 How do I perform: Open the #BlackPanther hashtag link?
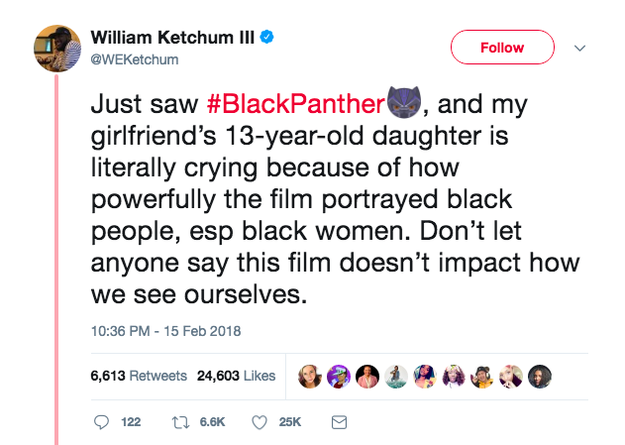(297, 104)
